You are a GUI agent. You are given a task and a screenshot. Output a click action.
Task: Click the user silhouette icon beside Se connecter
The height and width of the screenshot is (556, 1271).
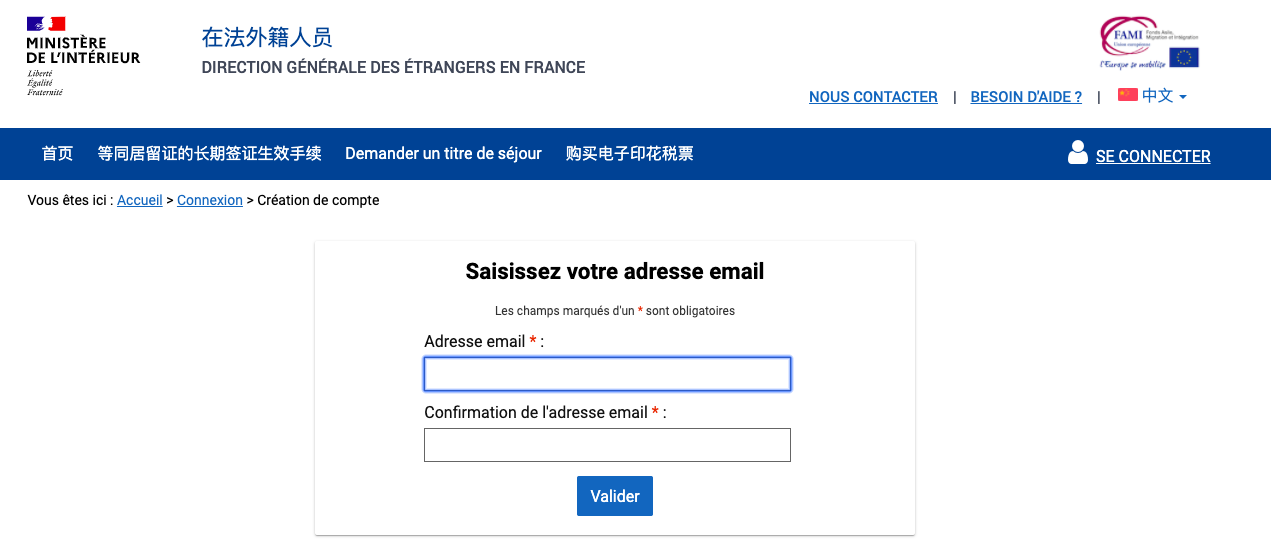coord(1077,153)
